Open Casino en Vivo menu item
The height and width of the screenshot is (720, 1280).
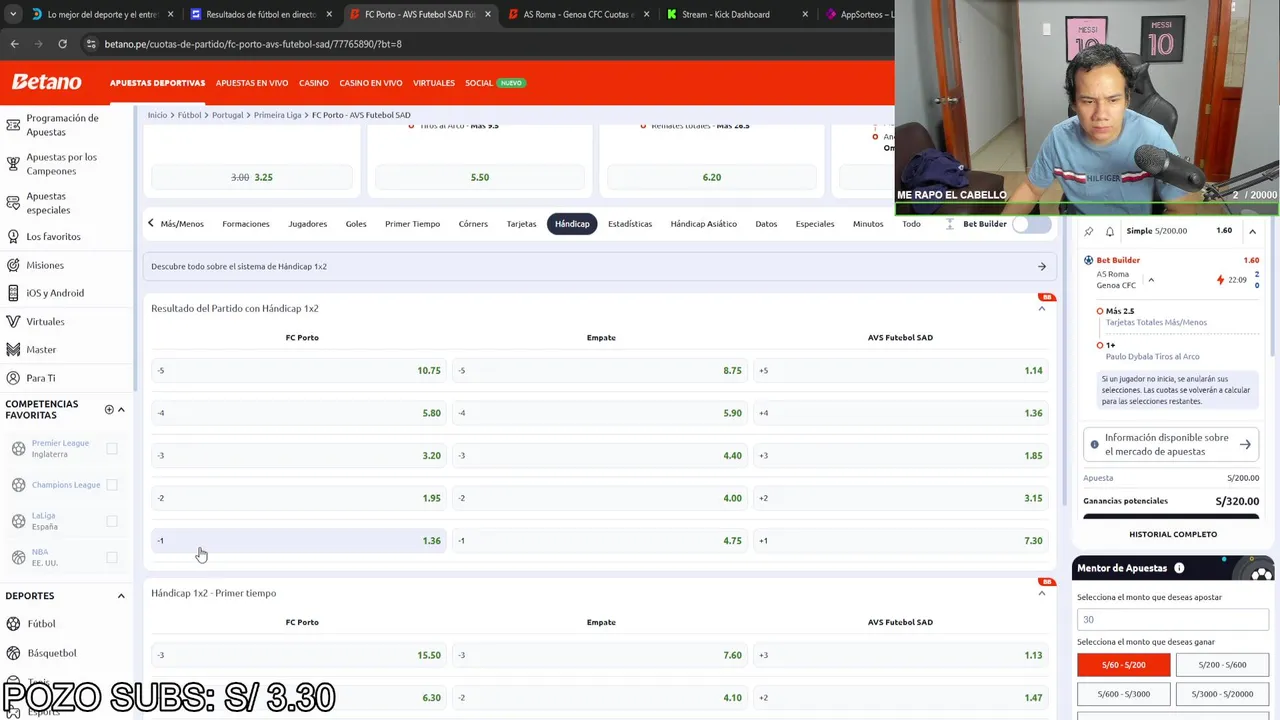pos(371,83)
